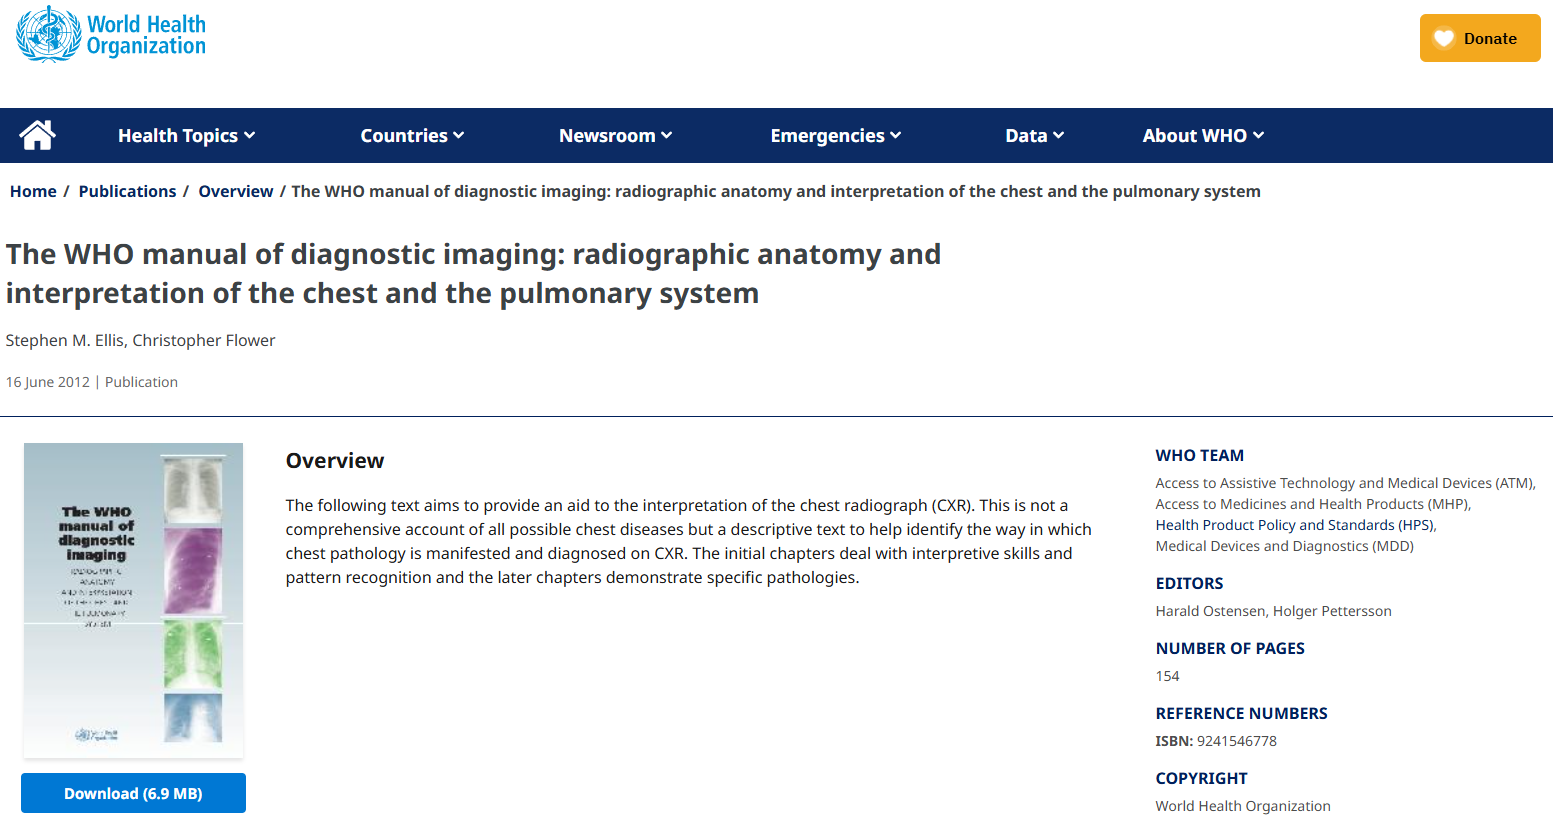Expand the Countries dropdown chevron
1553x818 pixels.
click(x=459, y=135)
